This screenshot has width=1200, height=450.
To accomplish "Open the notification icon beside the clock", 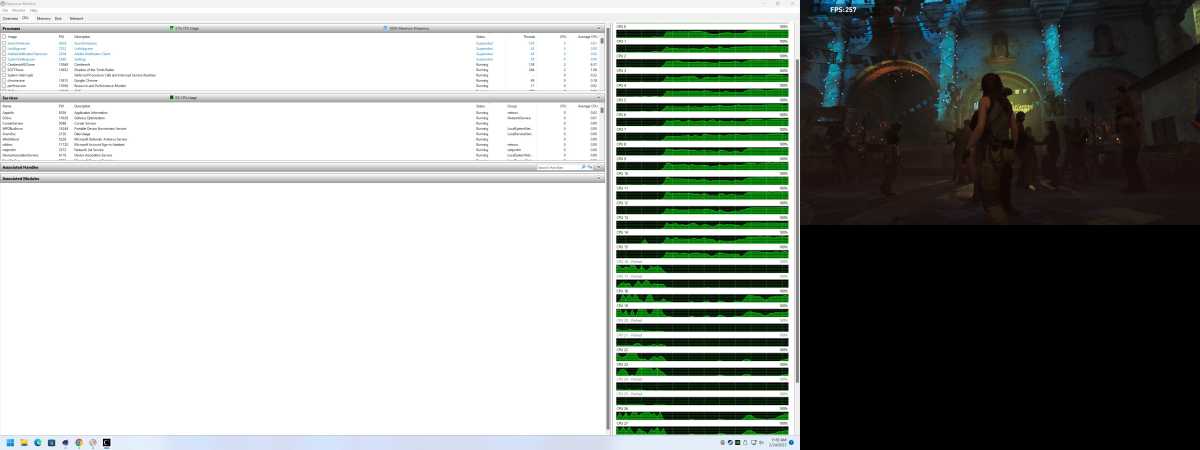I will (792, 442).
